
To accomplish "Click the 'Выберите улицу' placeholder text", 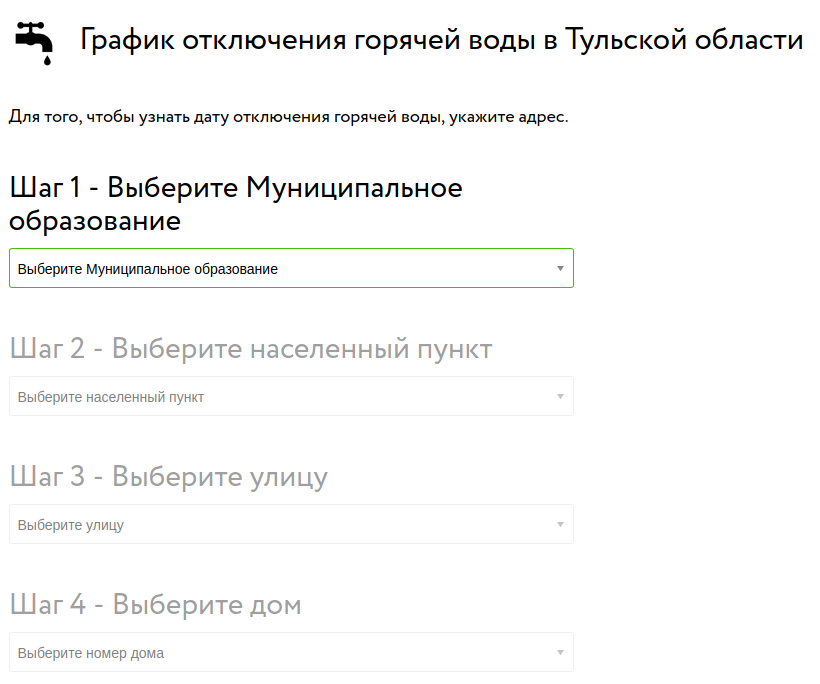I will [x=71, y=525].
